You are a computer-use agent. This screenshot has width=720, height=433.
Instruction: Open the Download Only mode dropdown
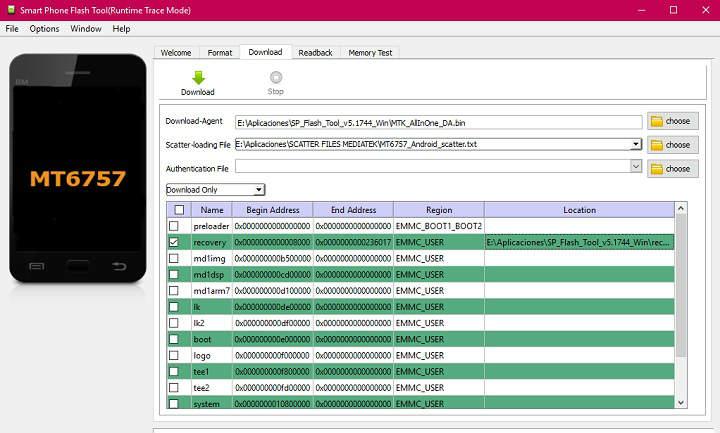(x=215, y=190)
